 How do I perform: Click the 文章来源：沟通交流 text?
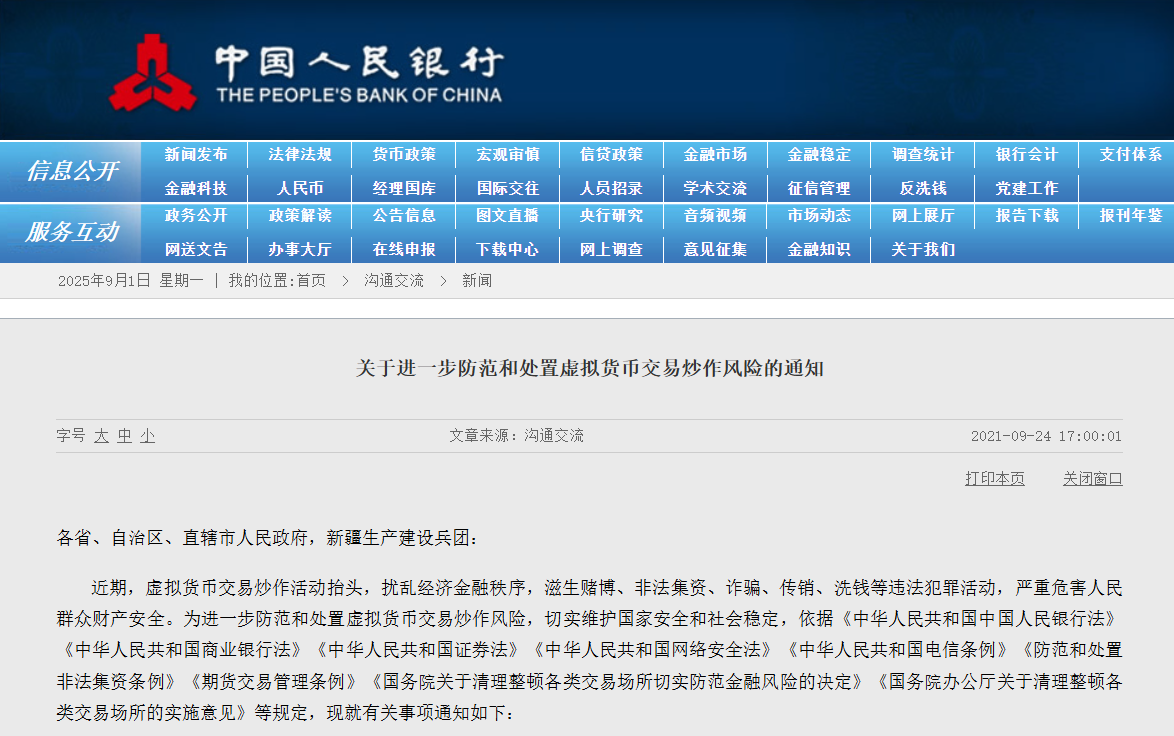tap(516, 436)
